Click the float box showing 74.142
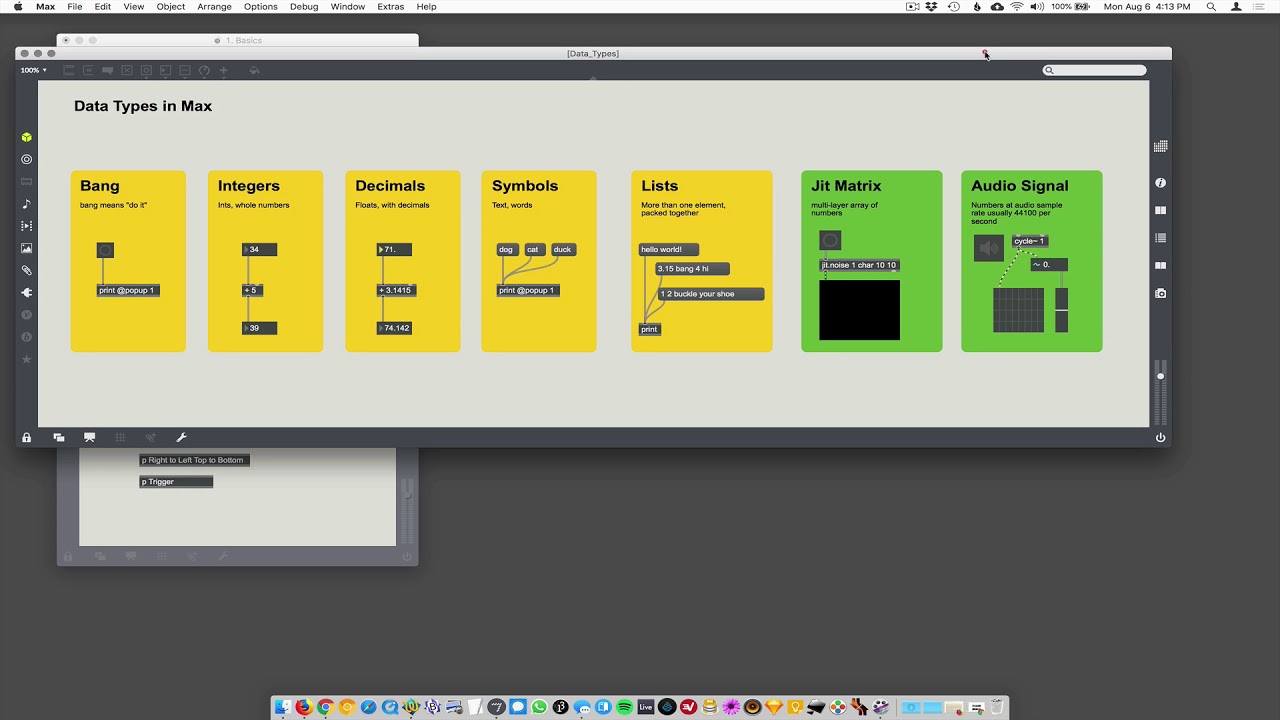The image size is (1280, 720). point(394,328)
